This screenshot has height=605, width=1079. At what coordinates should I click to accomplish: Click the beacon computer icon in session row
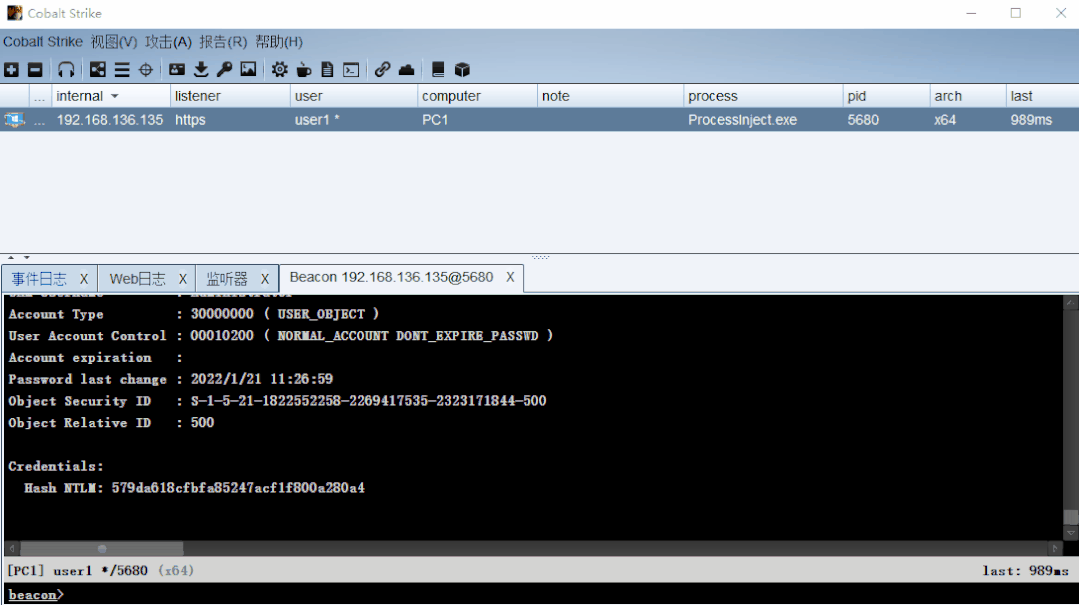pyautogui.click(x=14, y=120)
